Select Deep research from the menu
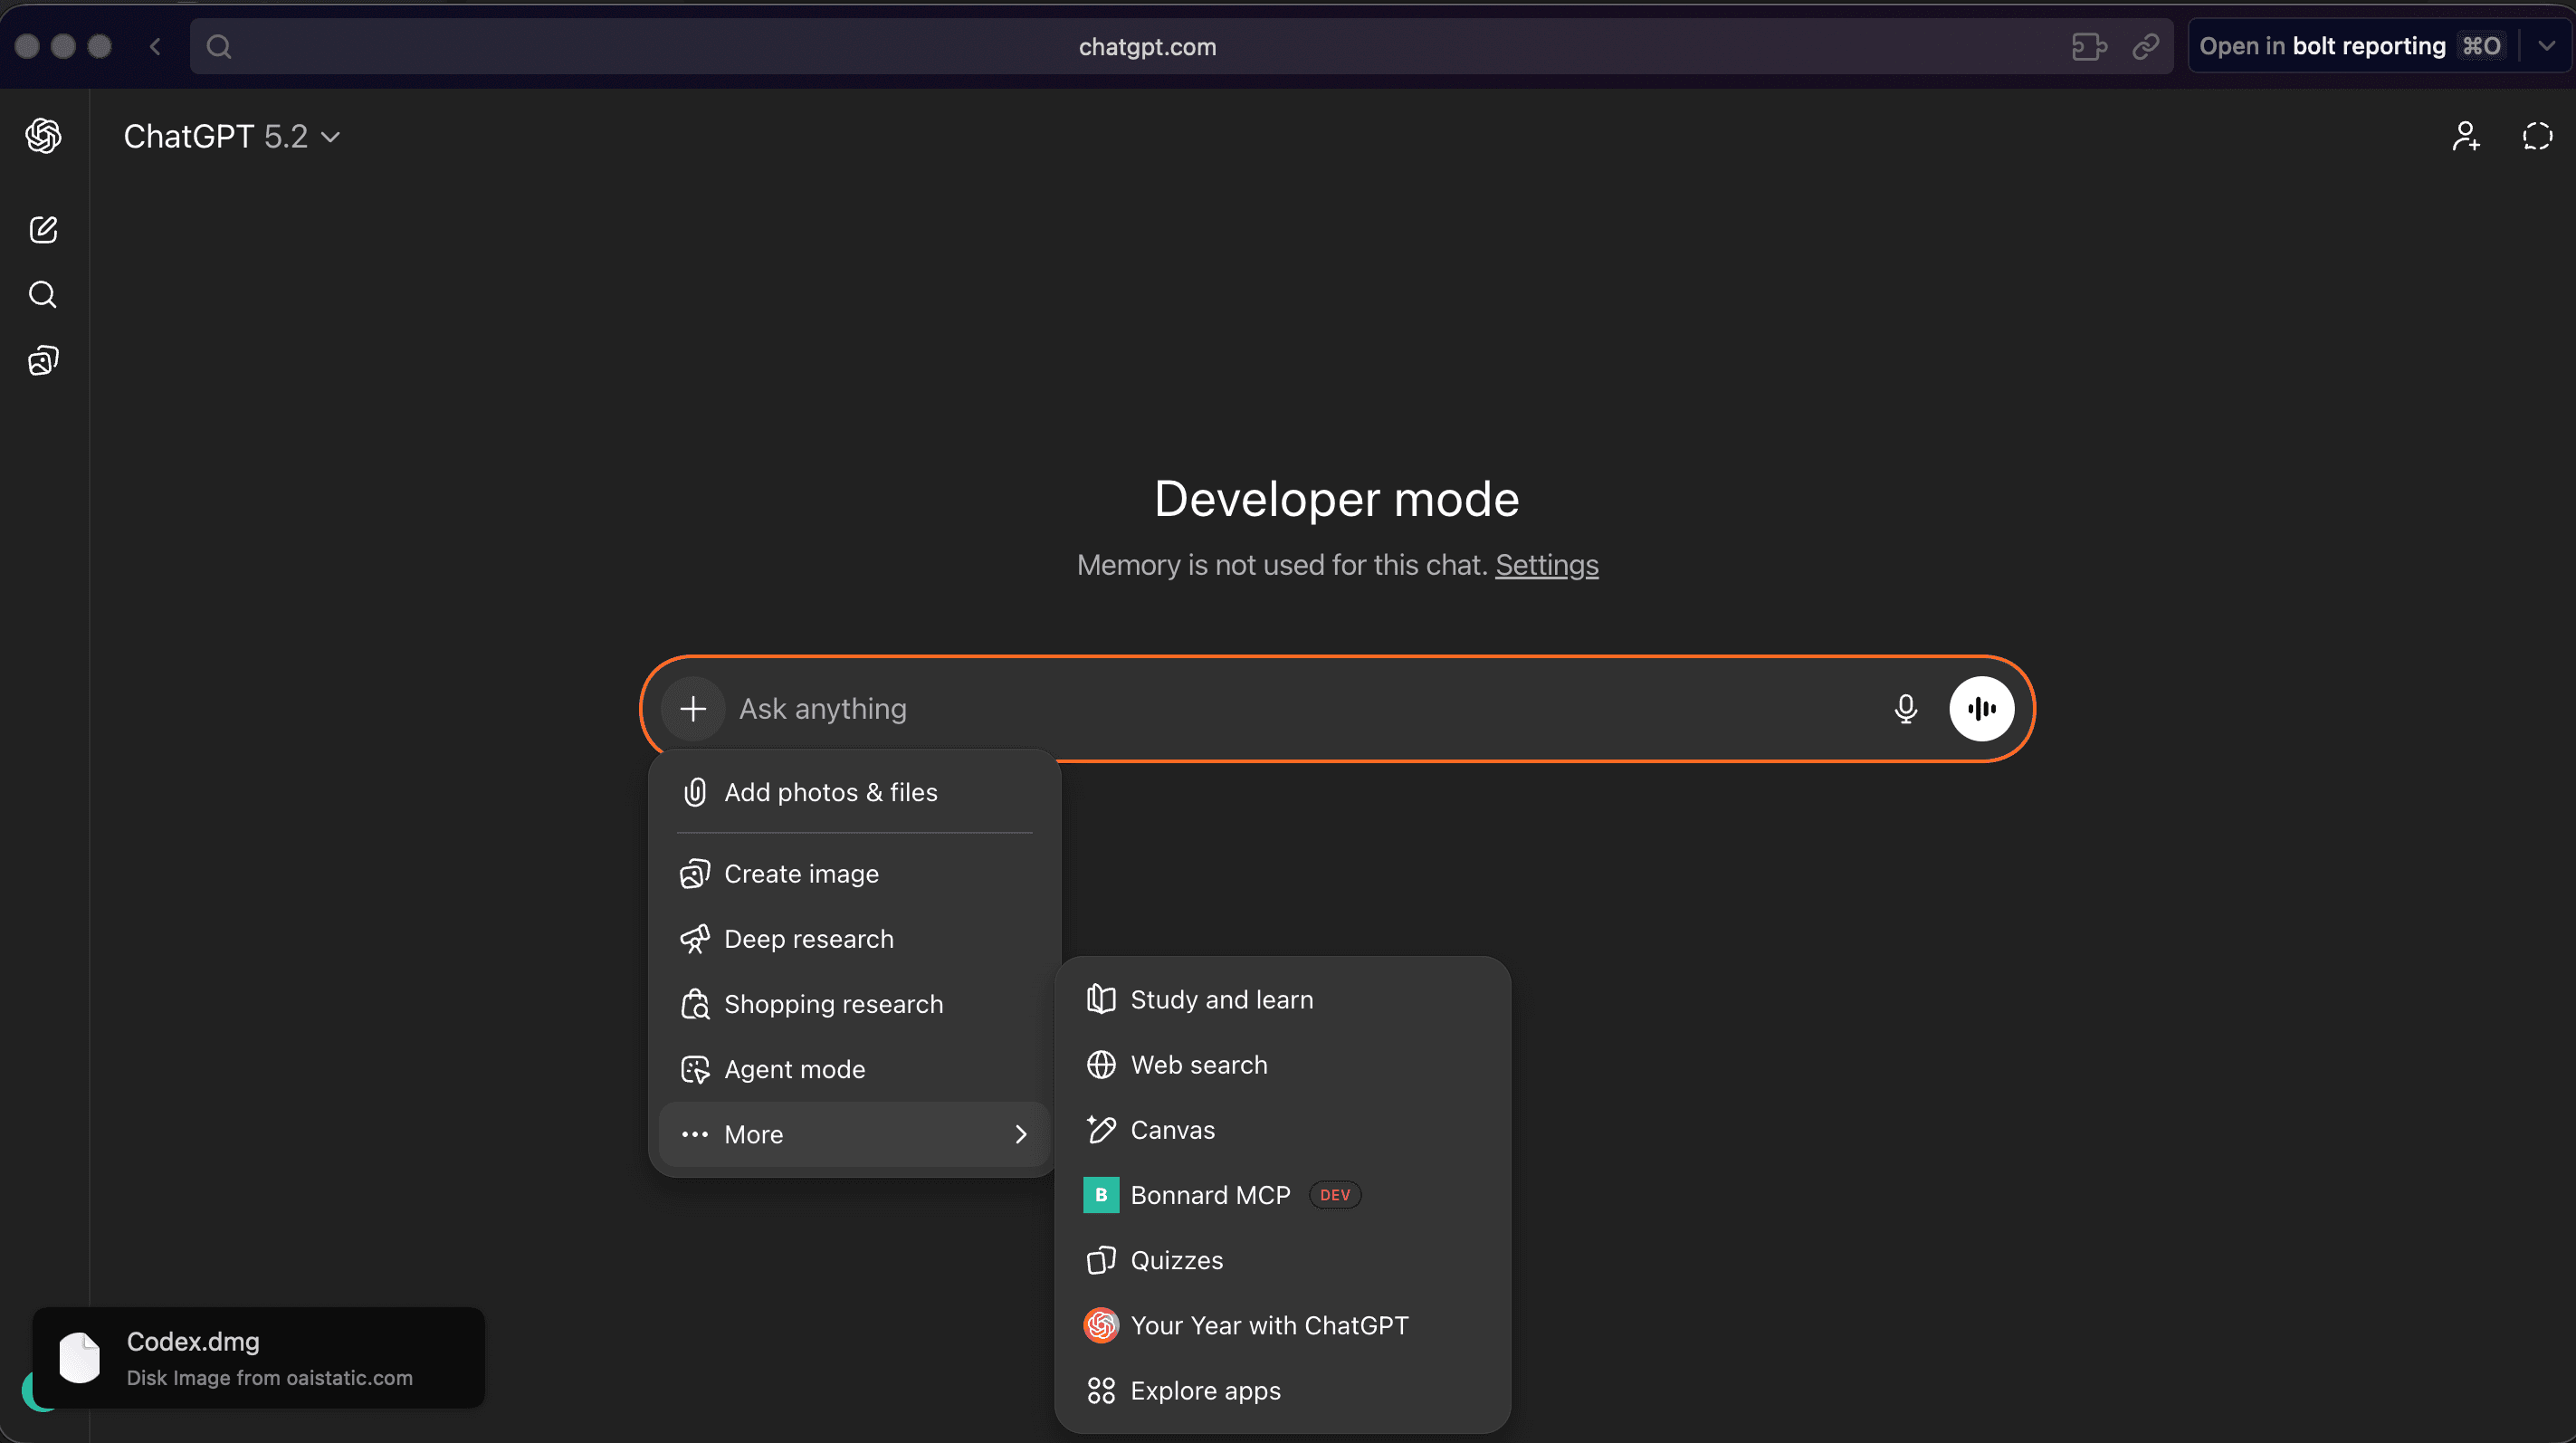 coord(808,938)
